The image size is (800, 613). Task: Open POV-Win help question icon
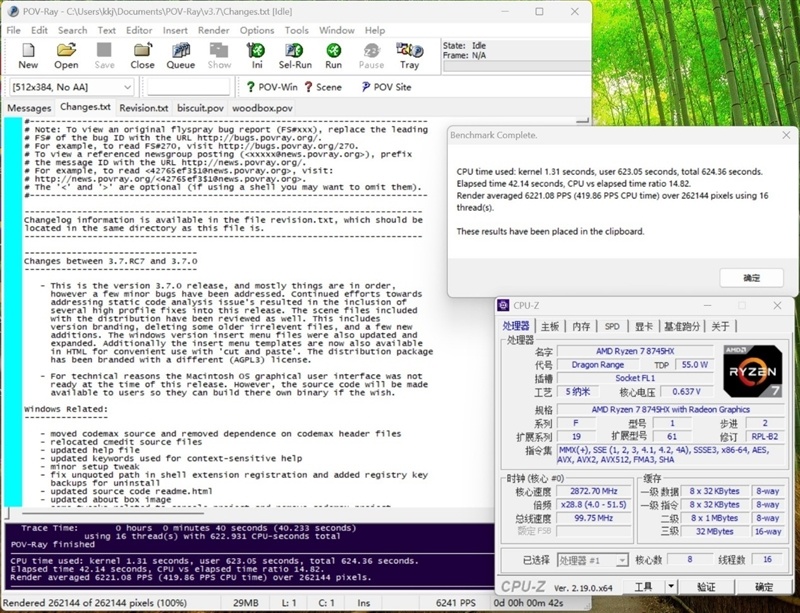tap(251, 87)
